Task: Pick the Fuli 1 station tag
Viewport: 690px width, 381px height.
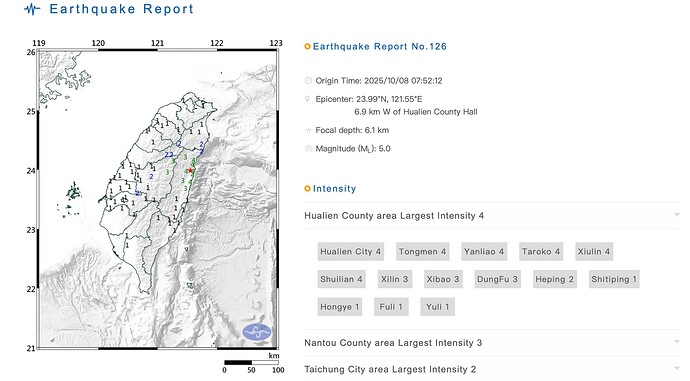Action: click(x=391, y=307)
